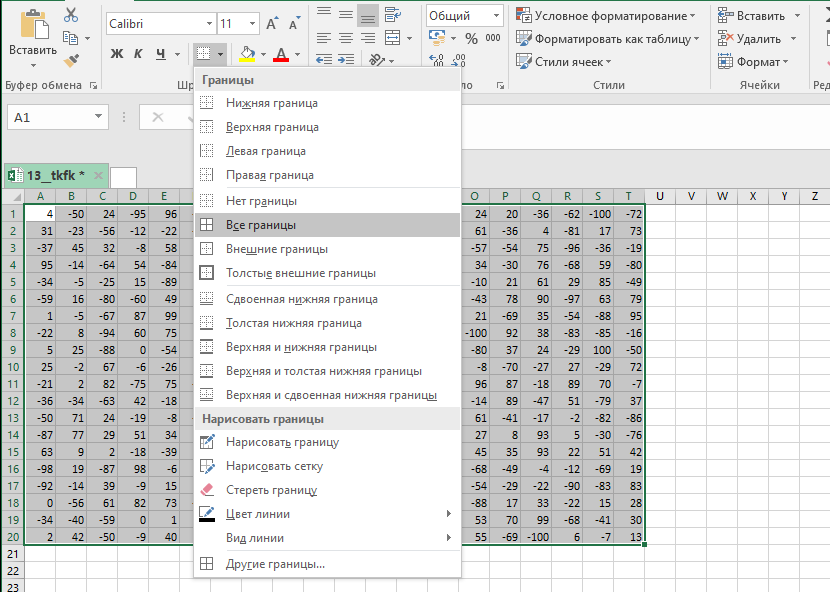Select 'Все границы' from borders menu
Image resolution: width=830 pixels, height=592 pixels.
coord(261,225)
